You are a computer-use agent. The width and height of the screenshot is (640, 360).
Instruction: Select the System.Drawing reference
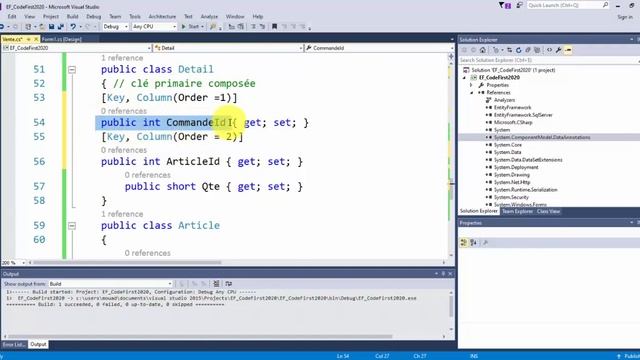coord(511,175)
